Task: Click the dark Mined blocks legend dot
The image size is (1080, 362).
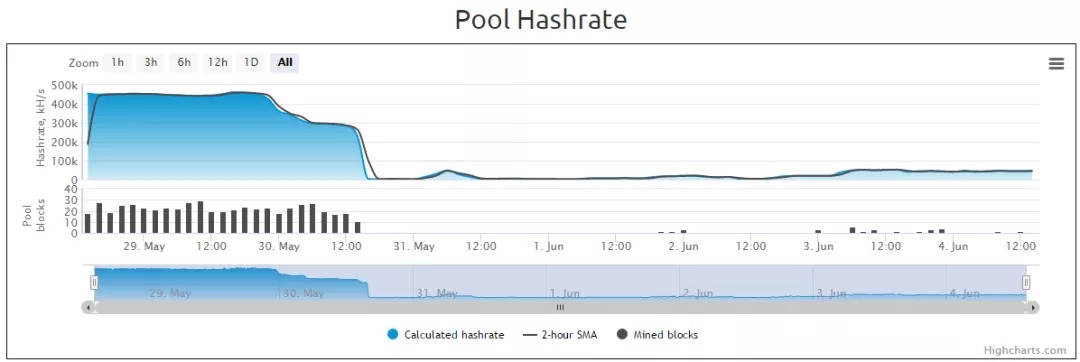Action: click(623, 335)
